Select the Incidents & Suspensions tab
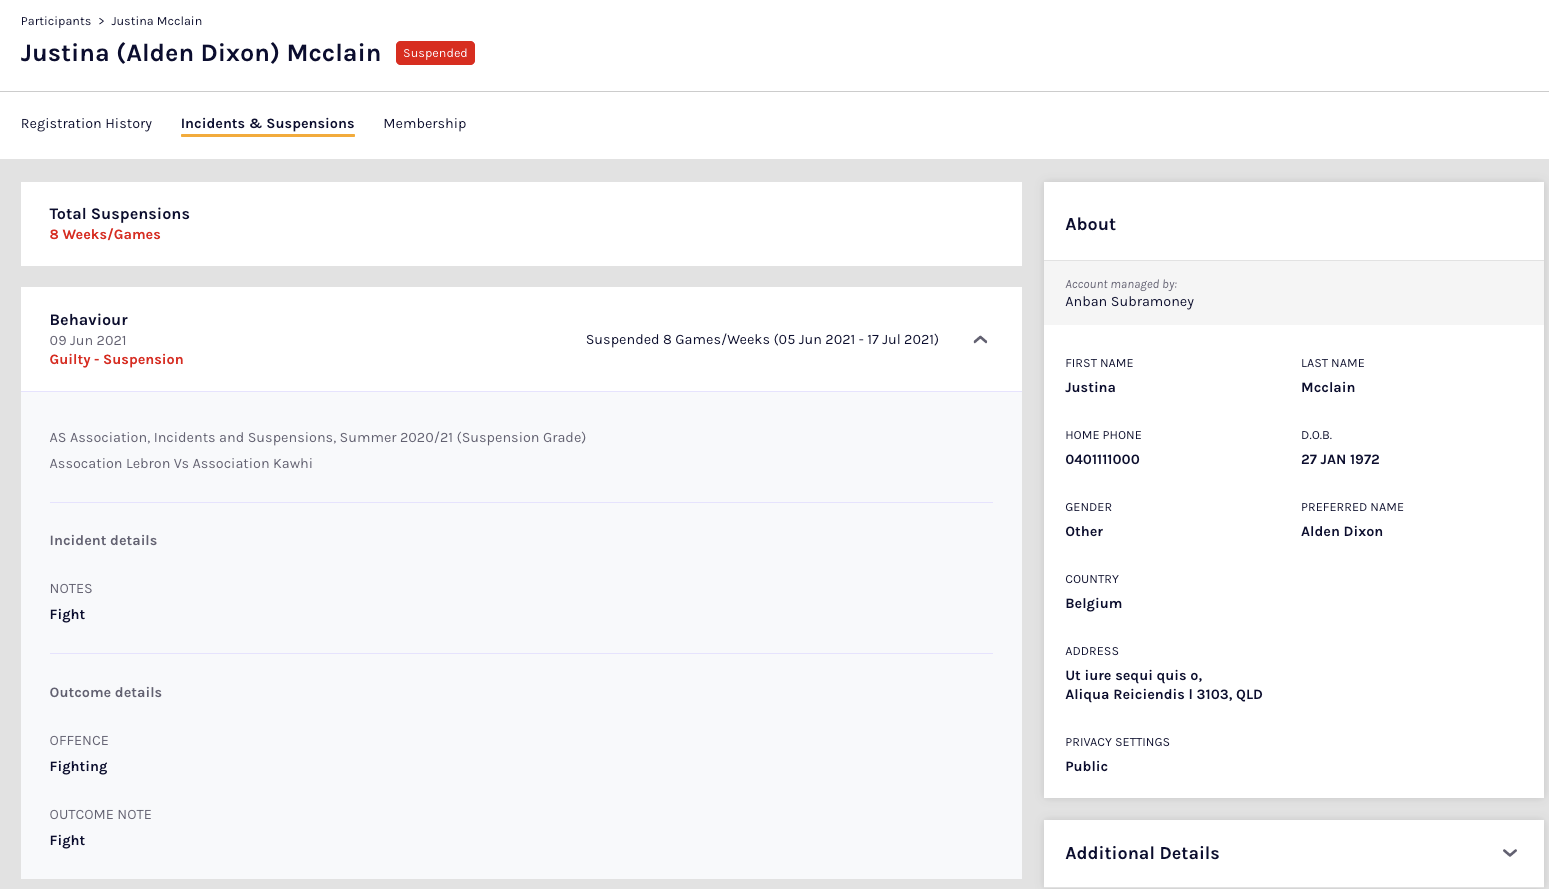 click(x=267, y=124)
